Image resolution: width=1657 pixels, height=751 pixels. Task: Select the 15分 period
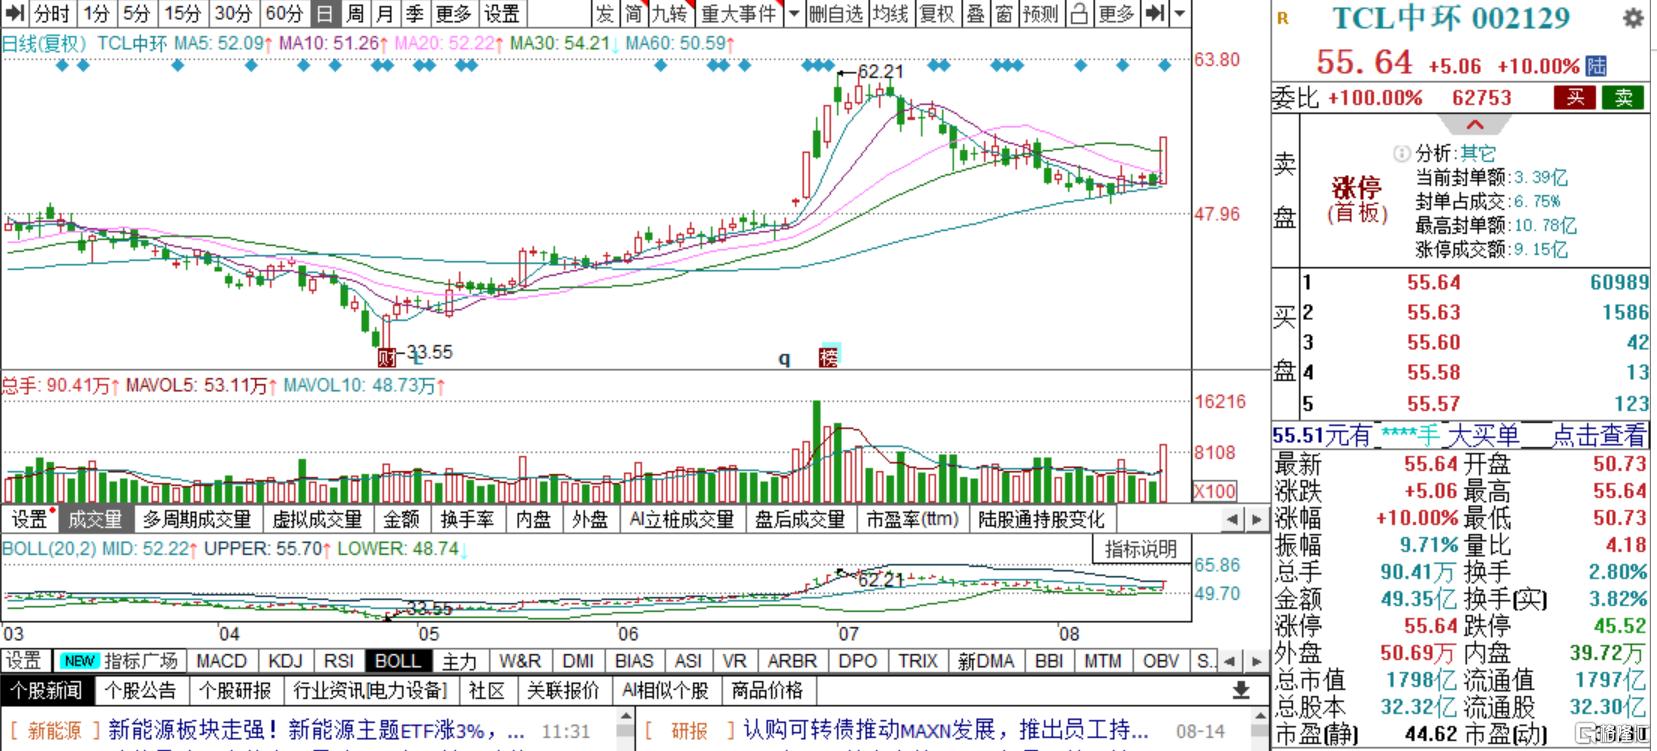tap(182, 13)
